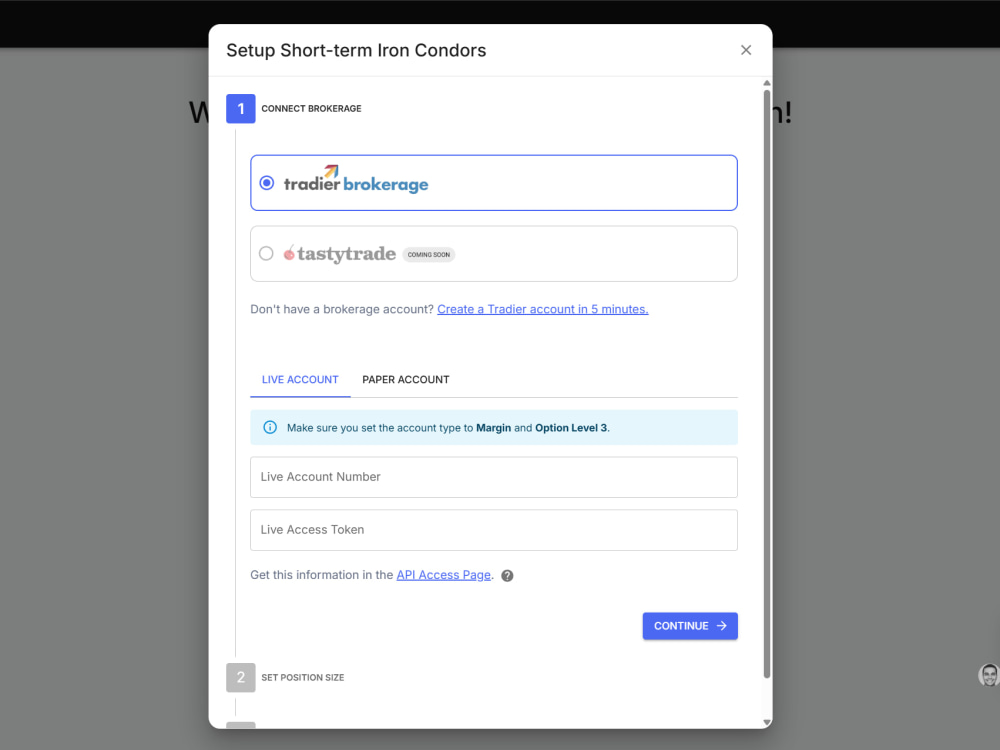
Task: Click the Coming Soon badge
Action: [x=429, y=254]
